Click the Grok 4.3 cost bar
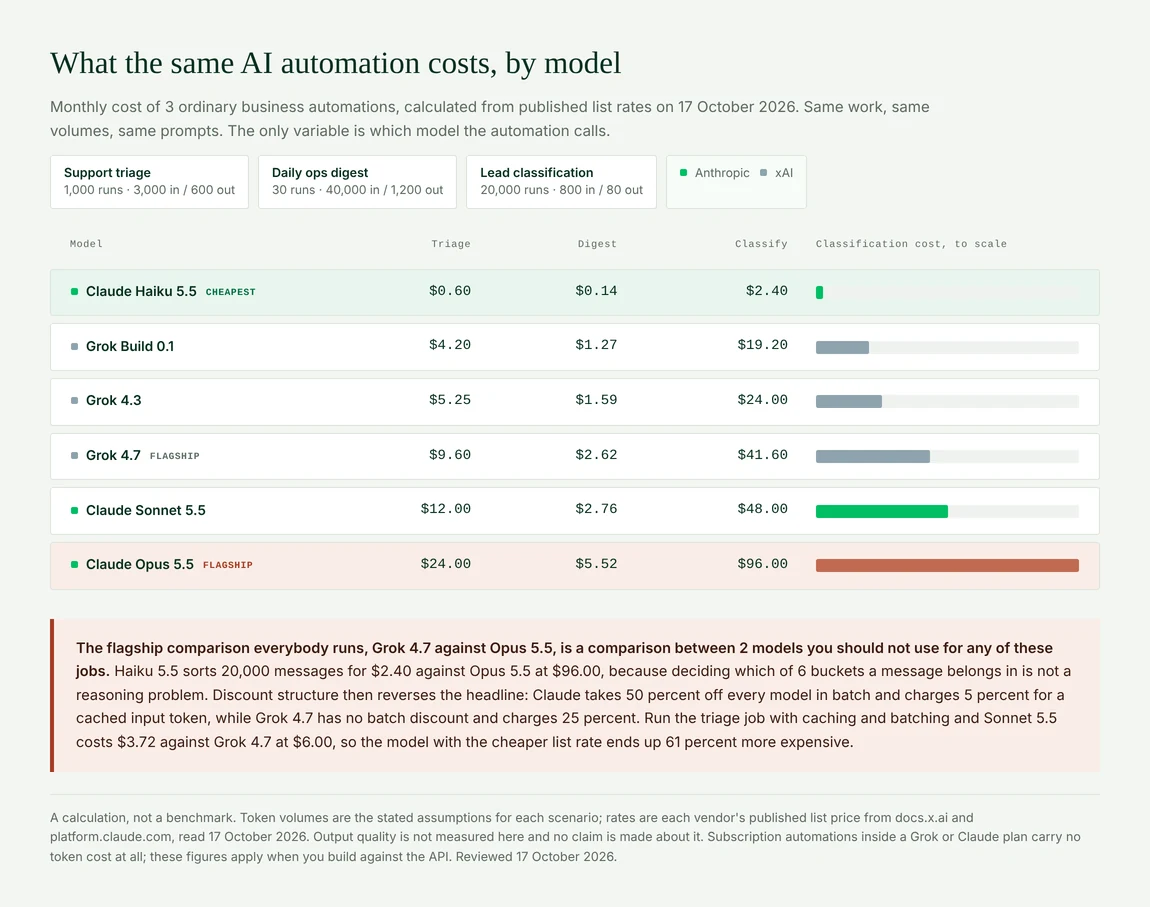1150x907 pixels. (849, 402)
